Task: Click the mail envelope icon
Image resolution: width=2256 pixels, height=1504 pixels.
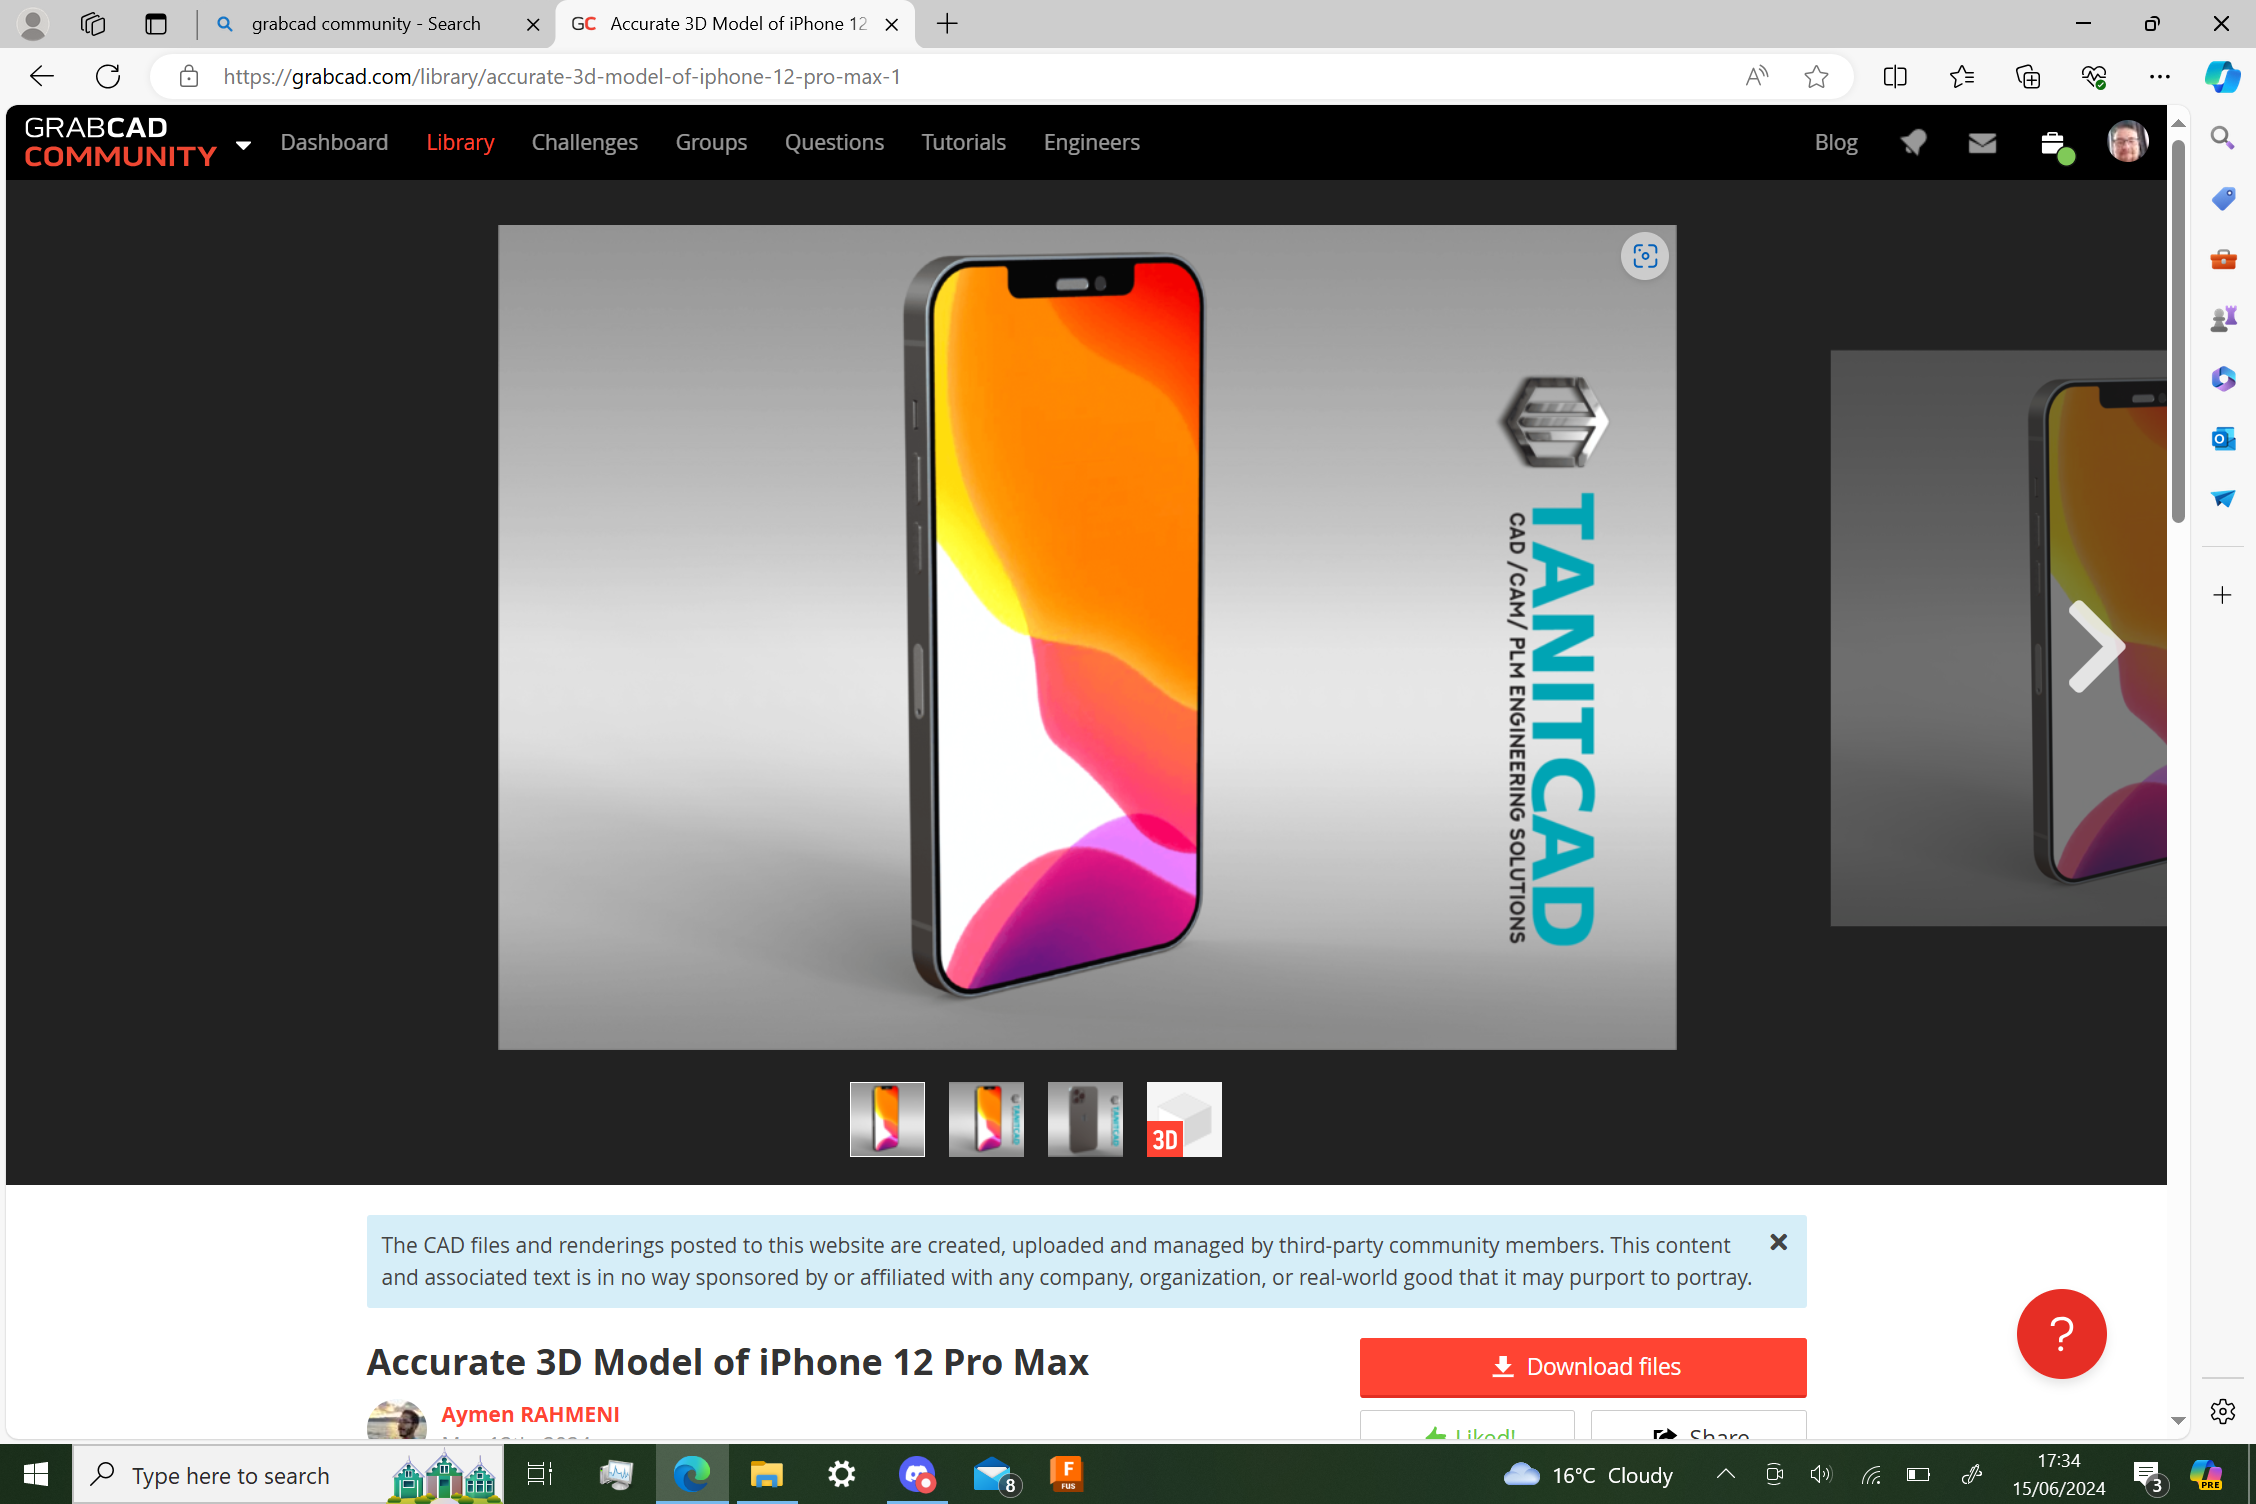Action: pyautogui.click(x=1984, y=143)
